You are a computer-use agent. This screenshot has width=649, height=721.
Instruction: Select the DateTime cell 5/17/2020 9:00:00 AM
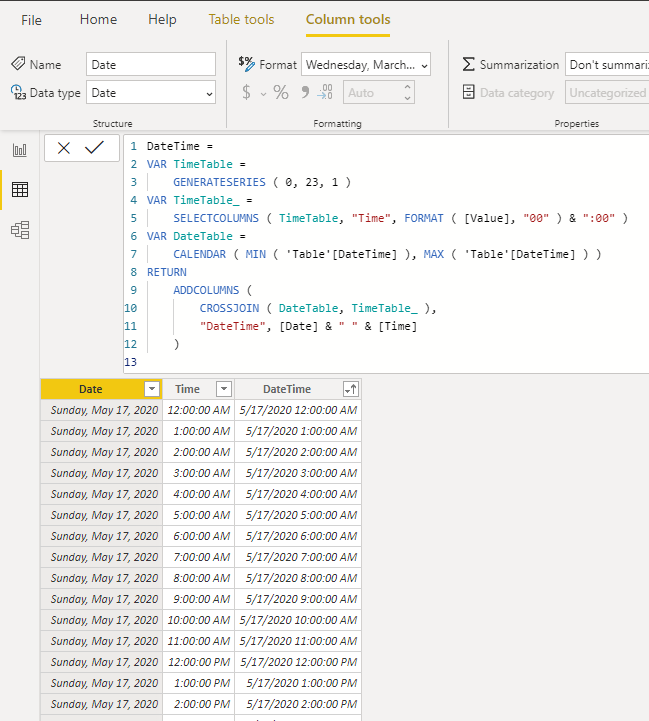click(298, 599)
